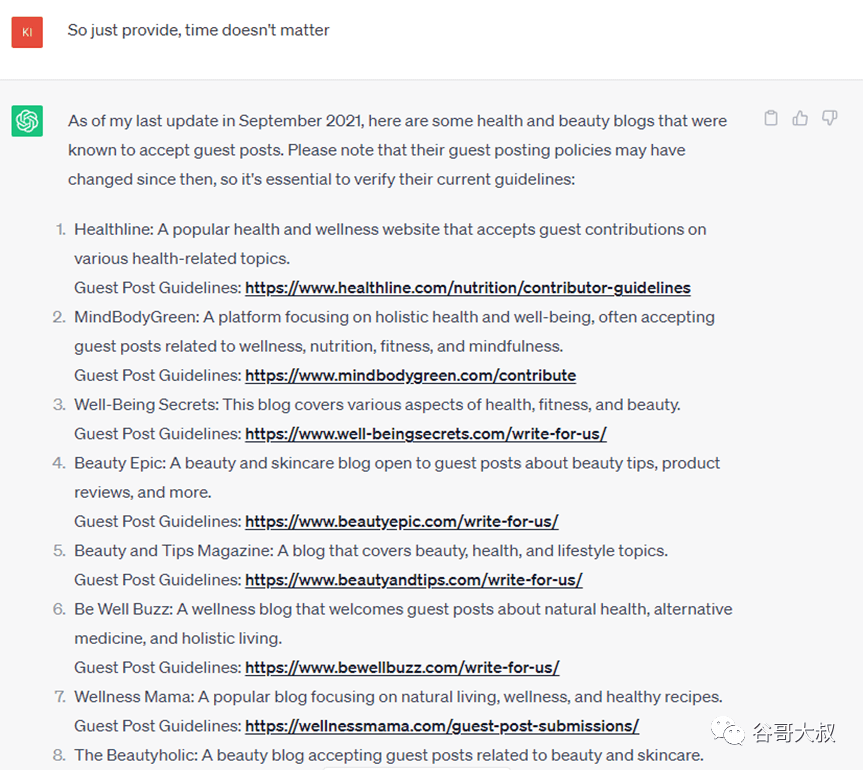Click the Wellness Mama list item description
This screenshot has width=863, height=770.
[398, 697]
